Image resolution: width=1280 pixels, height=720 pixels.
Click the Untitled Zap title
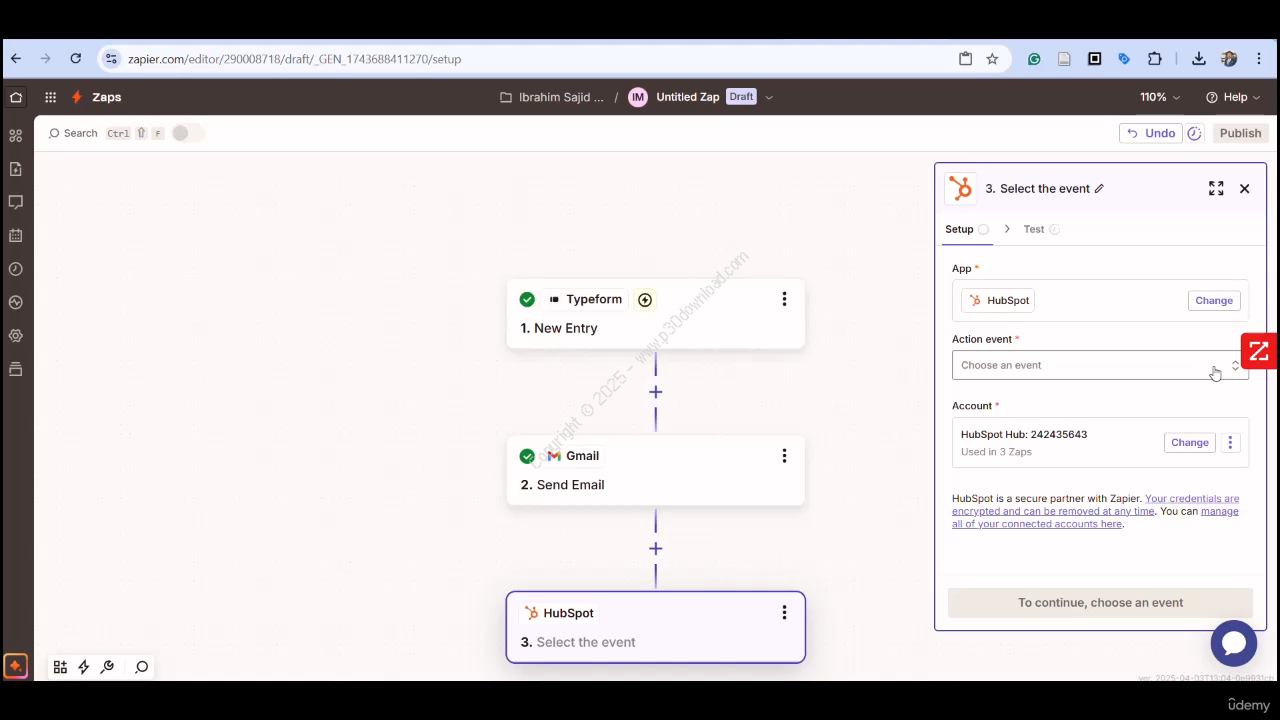(688, 97)
